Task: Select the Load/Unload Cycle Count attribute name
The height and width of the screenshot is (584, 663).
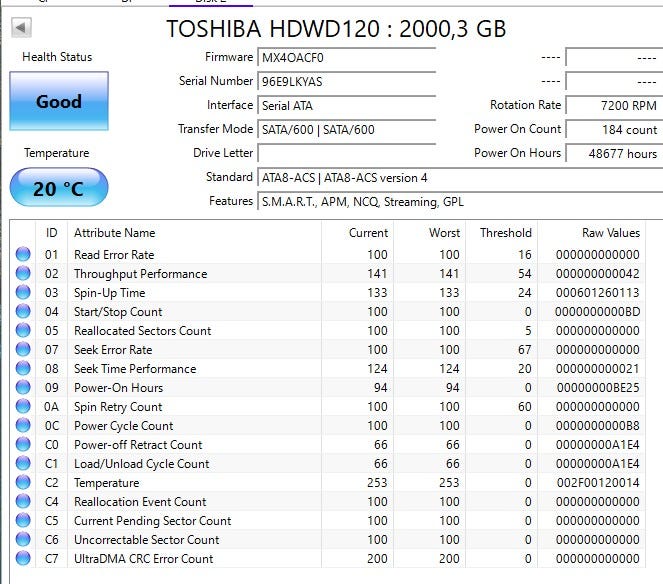Action: 142,464
